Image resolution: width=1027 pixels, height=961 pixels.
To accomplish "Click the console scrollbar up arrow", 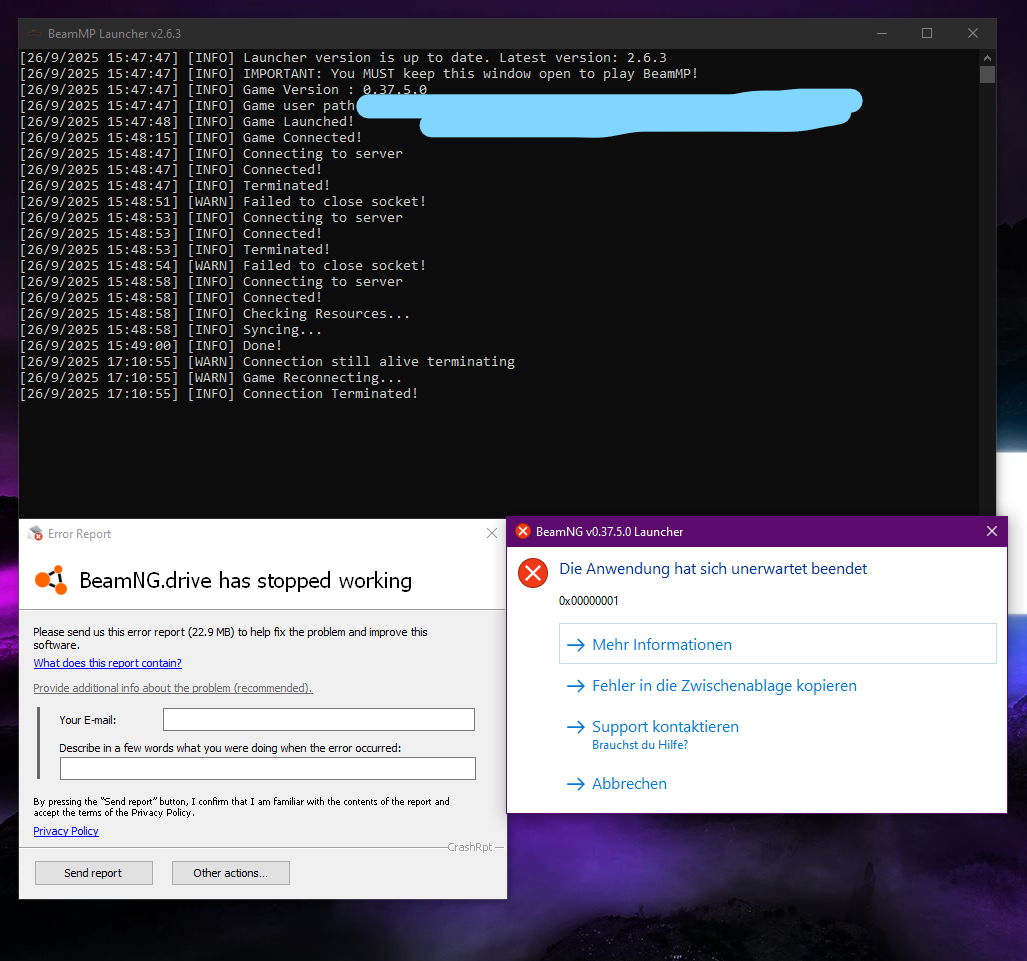I will click(x=988, y=57).
